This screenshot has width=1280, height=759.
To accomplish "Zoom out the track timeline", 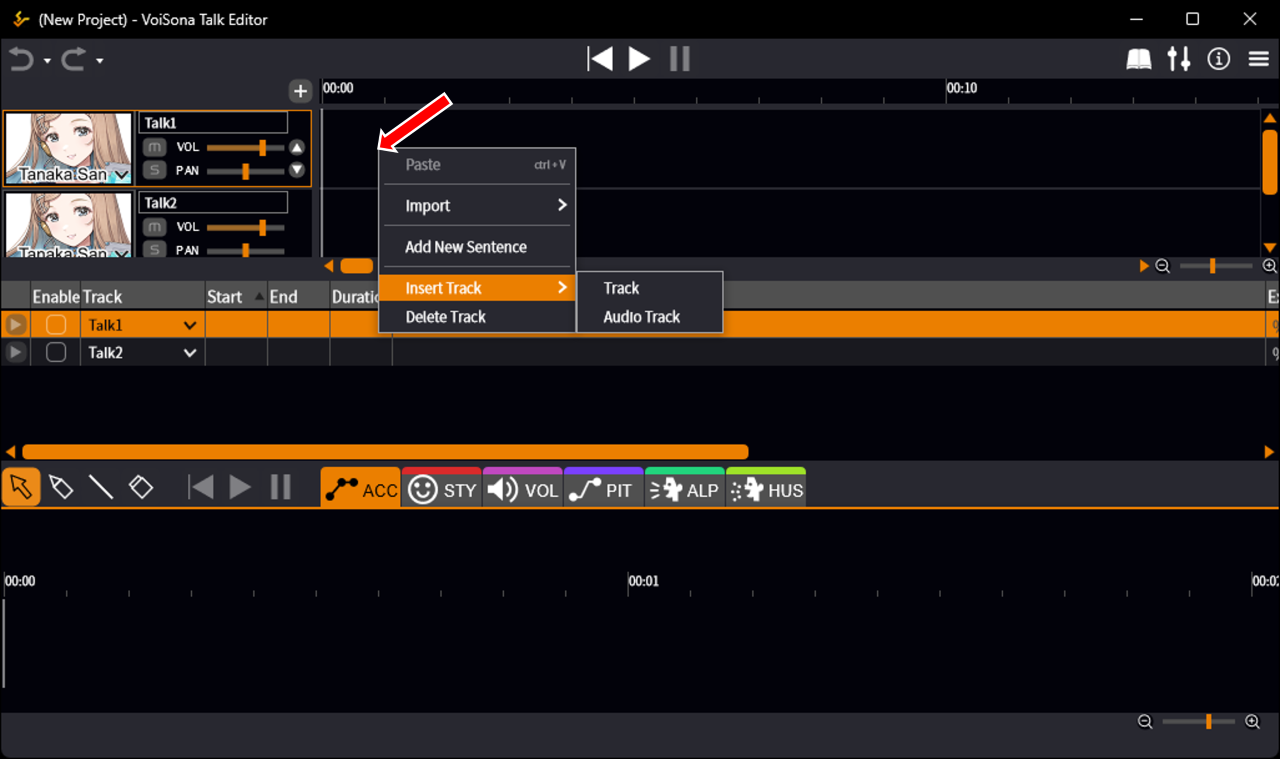I will point(1163,266).
